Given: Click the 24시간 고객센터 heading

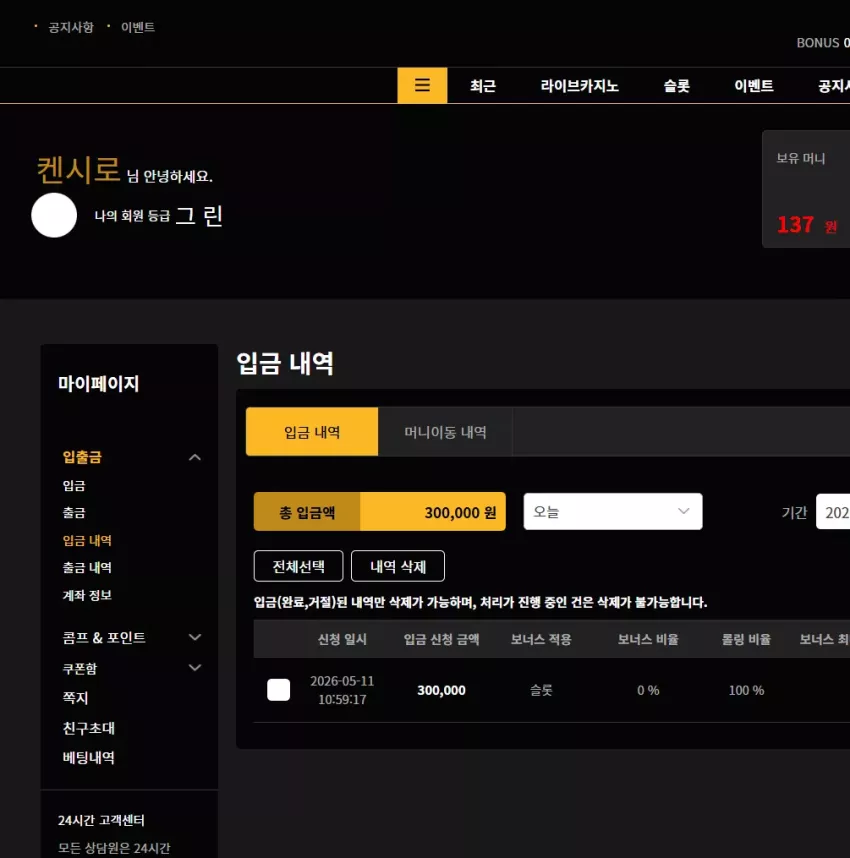Looking at the screenshot, I should coord(101,820).
